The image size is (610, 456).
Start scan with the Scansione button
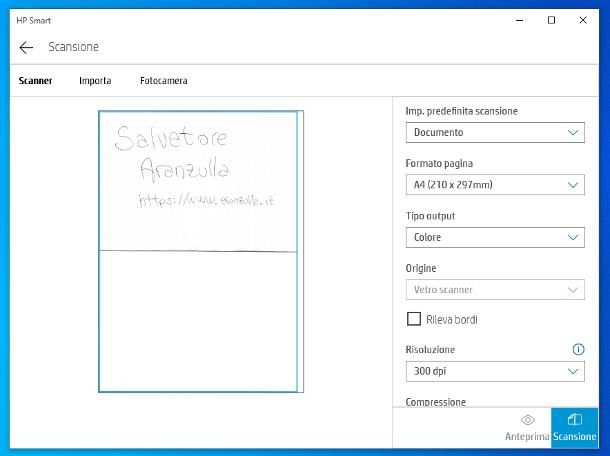tap(575, 428)
